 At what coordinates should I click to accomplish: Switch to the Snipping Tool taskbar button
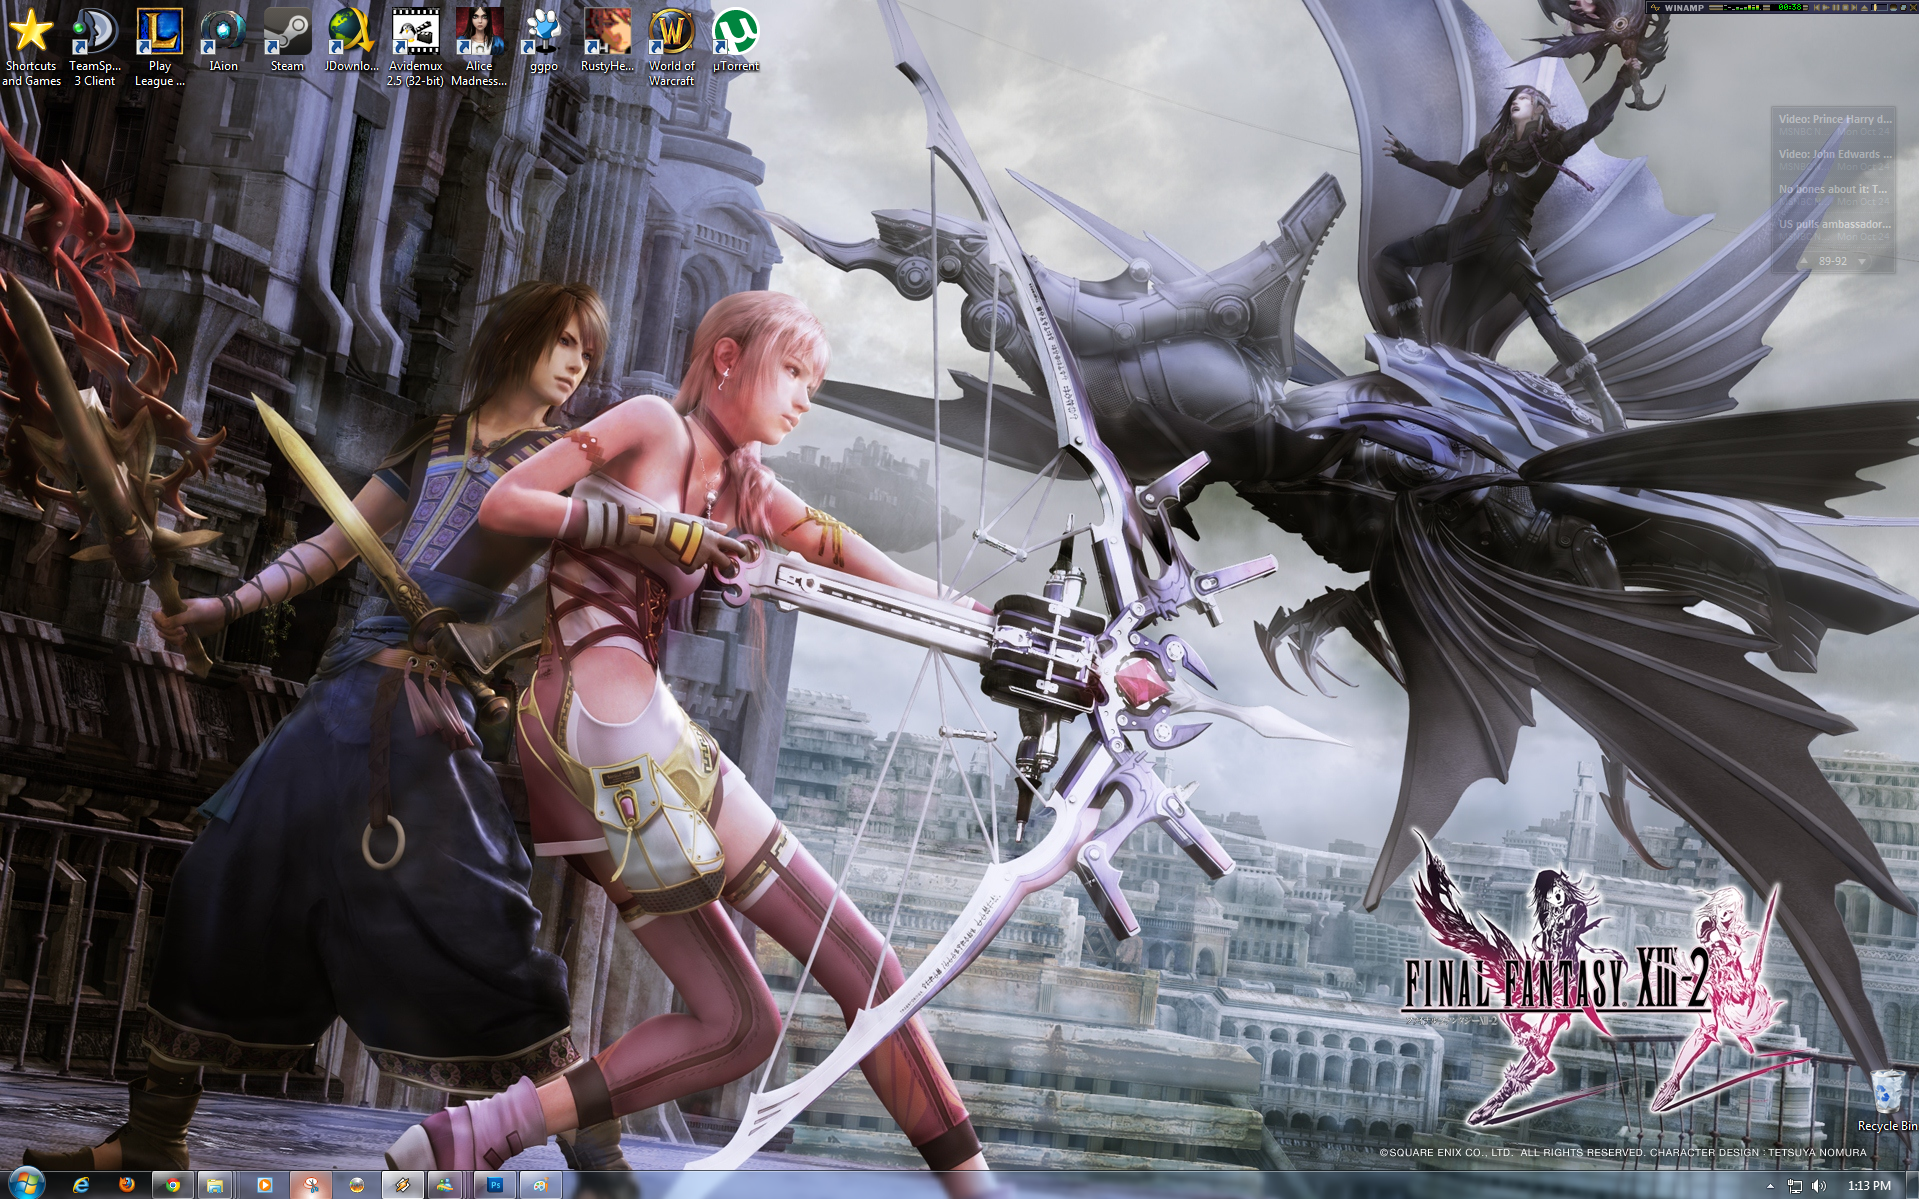pyautogui.click(x=311, y=1185)
